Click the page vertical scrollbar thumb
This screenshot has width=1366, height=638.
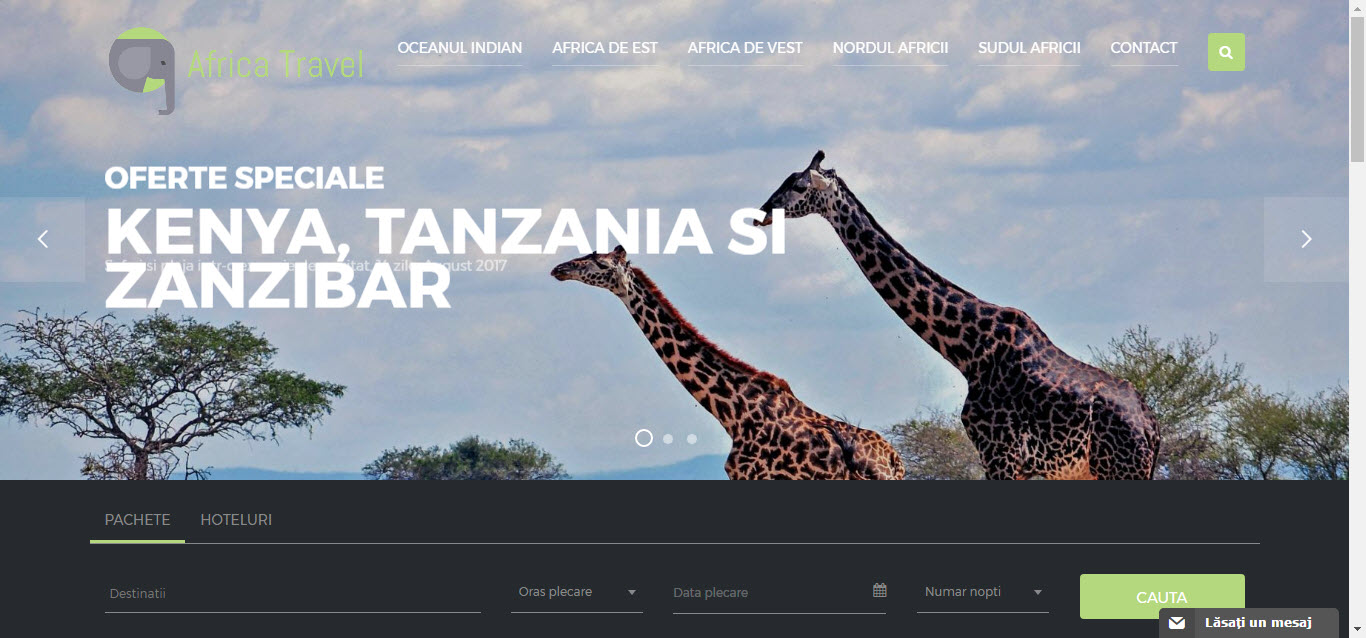click(1357, 88)
